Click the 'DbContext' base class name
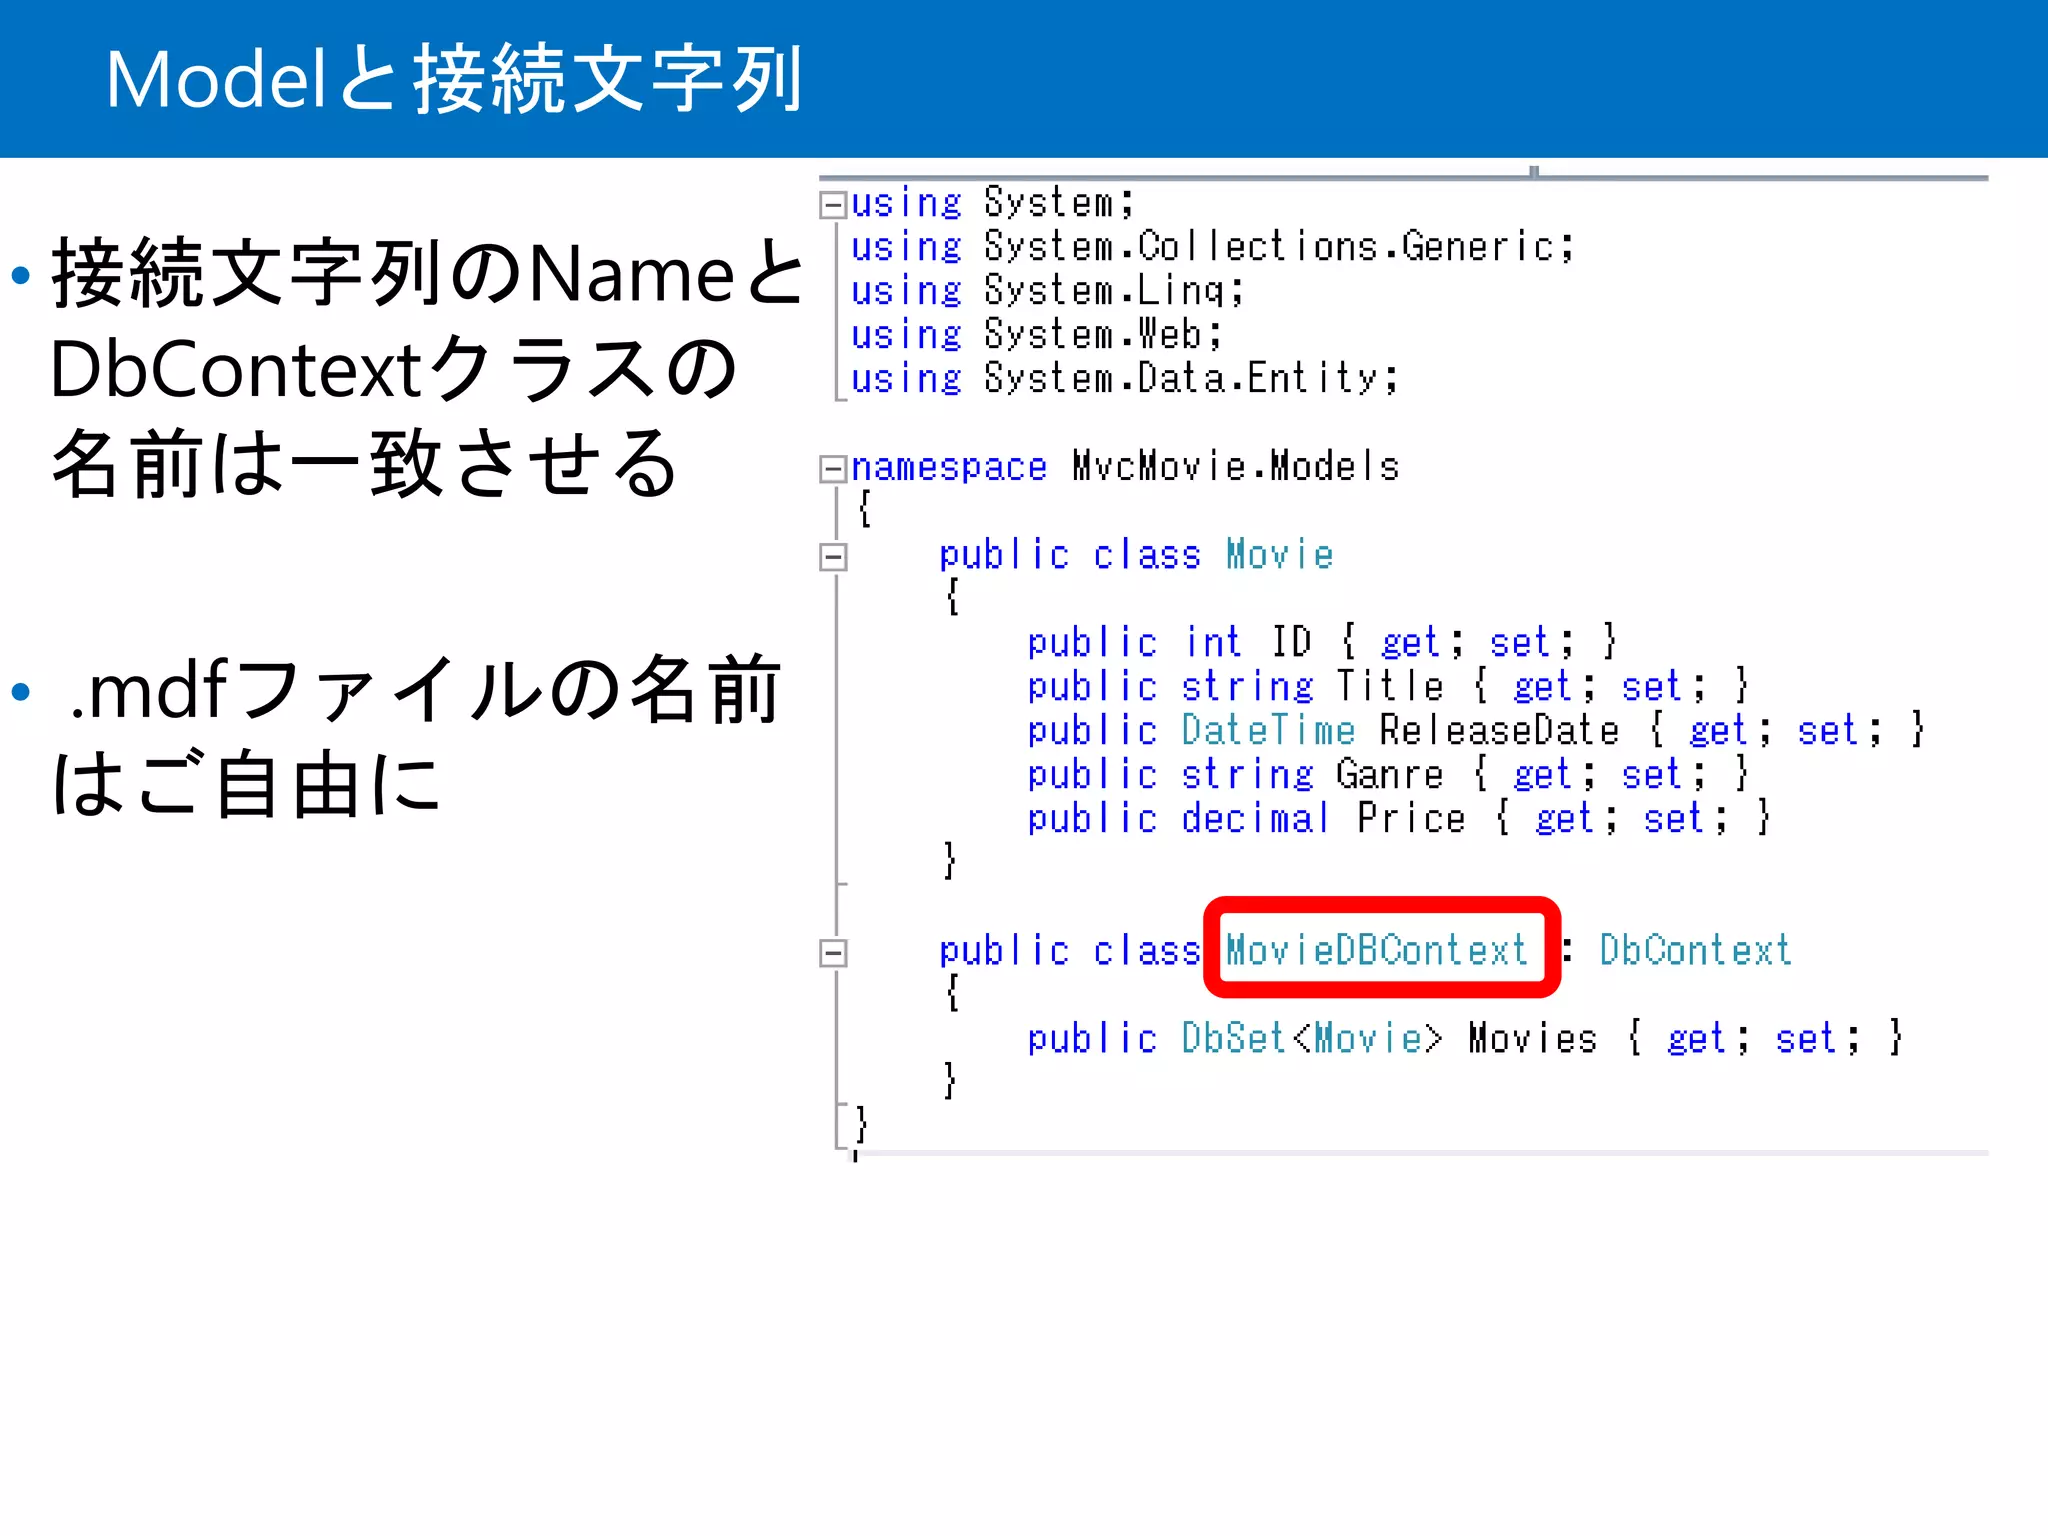The height and width of the screenshot is (1536, 2048). tap(1695, 950)
